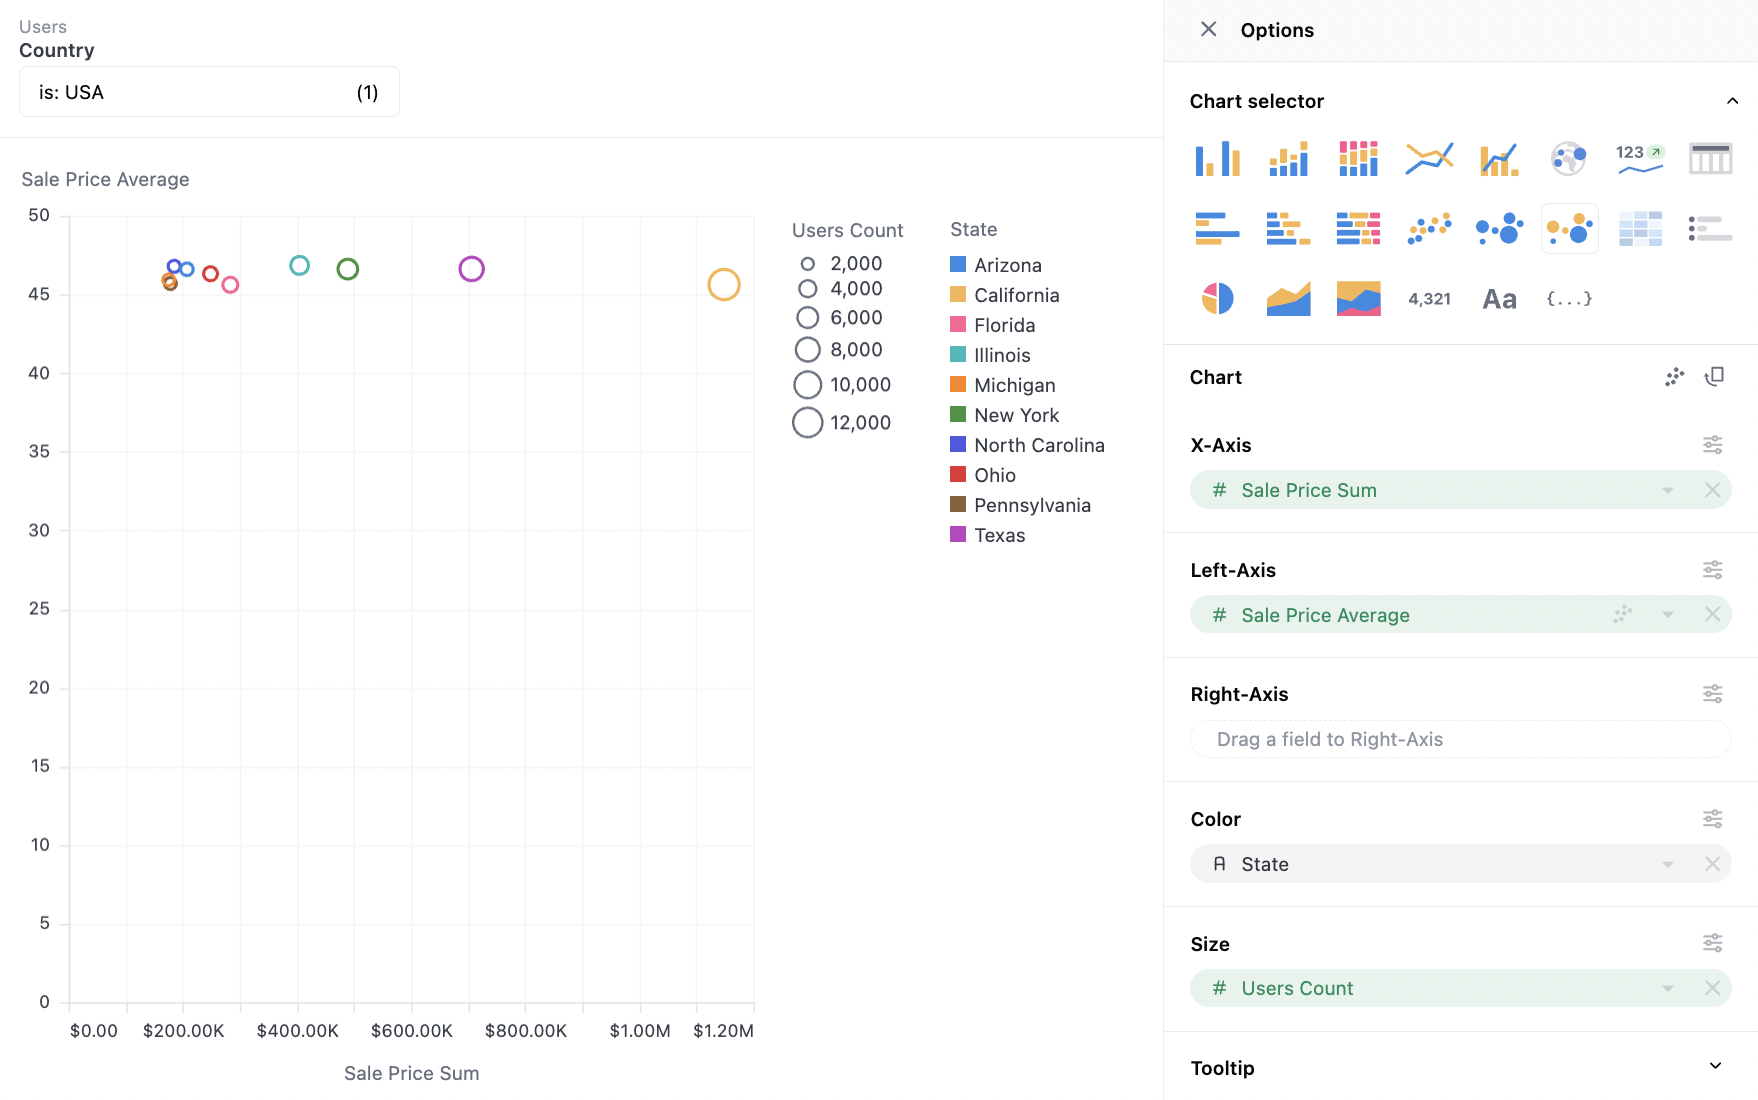The image size is (1758, 1100).
Task: Remove State field from Color
Action: [x=1712, y=864]
